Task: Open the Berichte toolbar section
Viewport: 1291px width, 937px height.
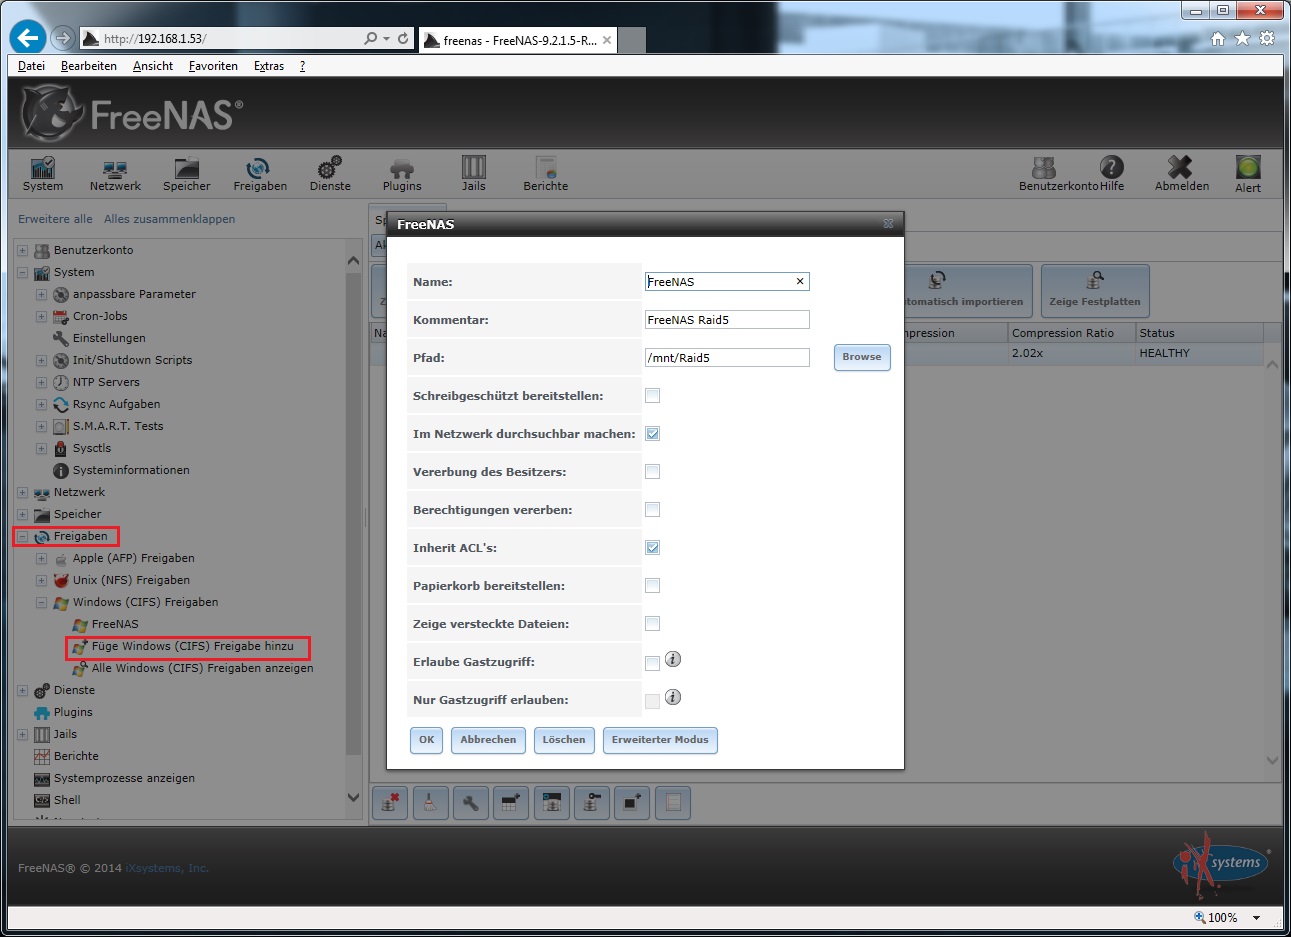Action: point(545,173)
